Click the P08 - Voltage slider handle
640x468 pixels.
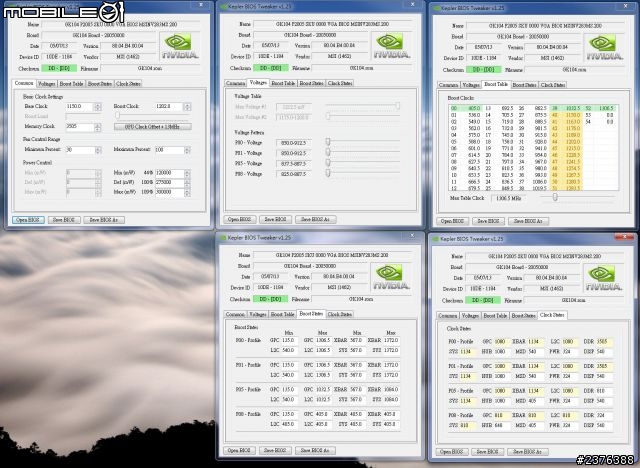pyautogui.click(x=328, y=173)
